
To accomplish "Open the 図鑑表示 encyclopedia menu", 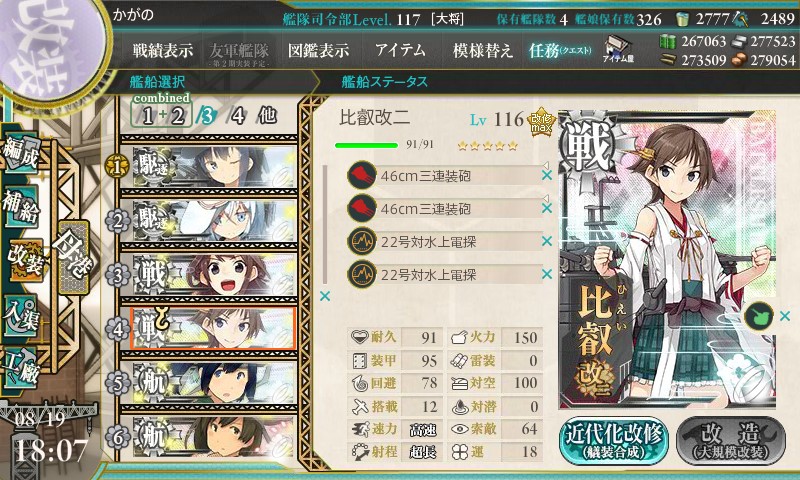I will point(318,50).
